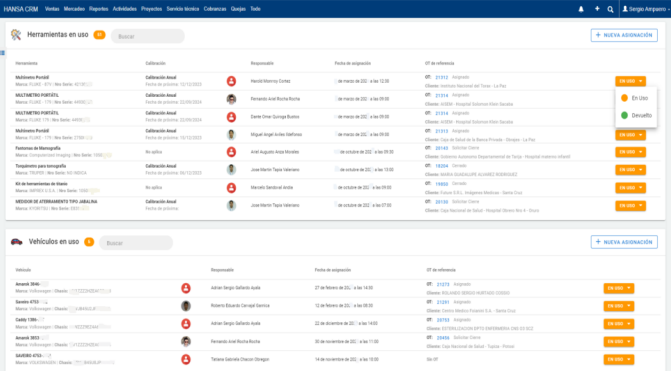Open the Actividades menu
Viewport: 671px width, 371px height.
[x=125, y=9]
